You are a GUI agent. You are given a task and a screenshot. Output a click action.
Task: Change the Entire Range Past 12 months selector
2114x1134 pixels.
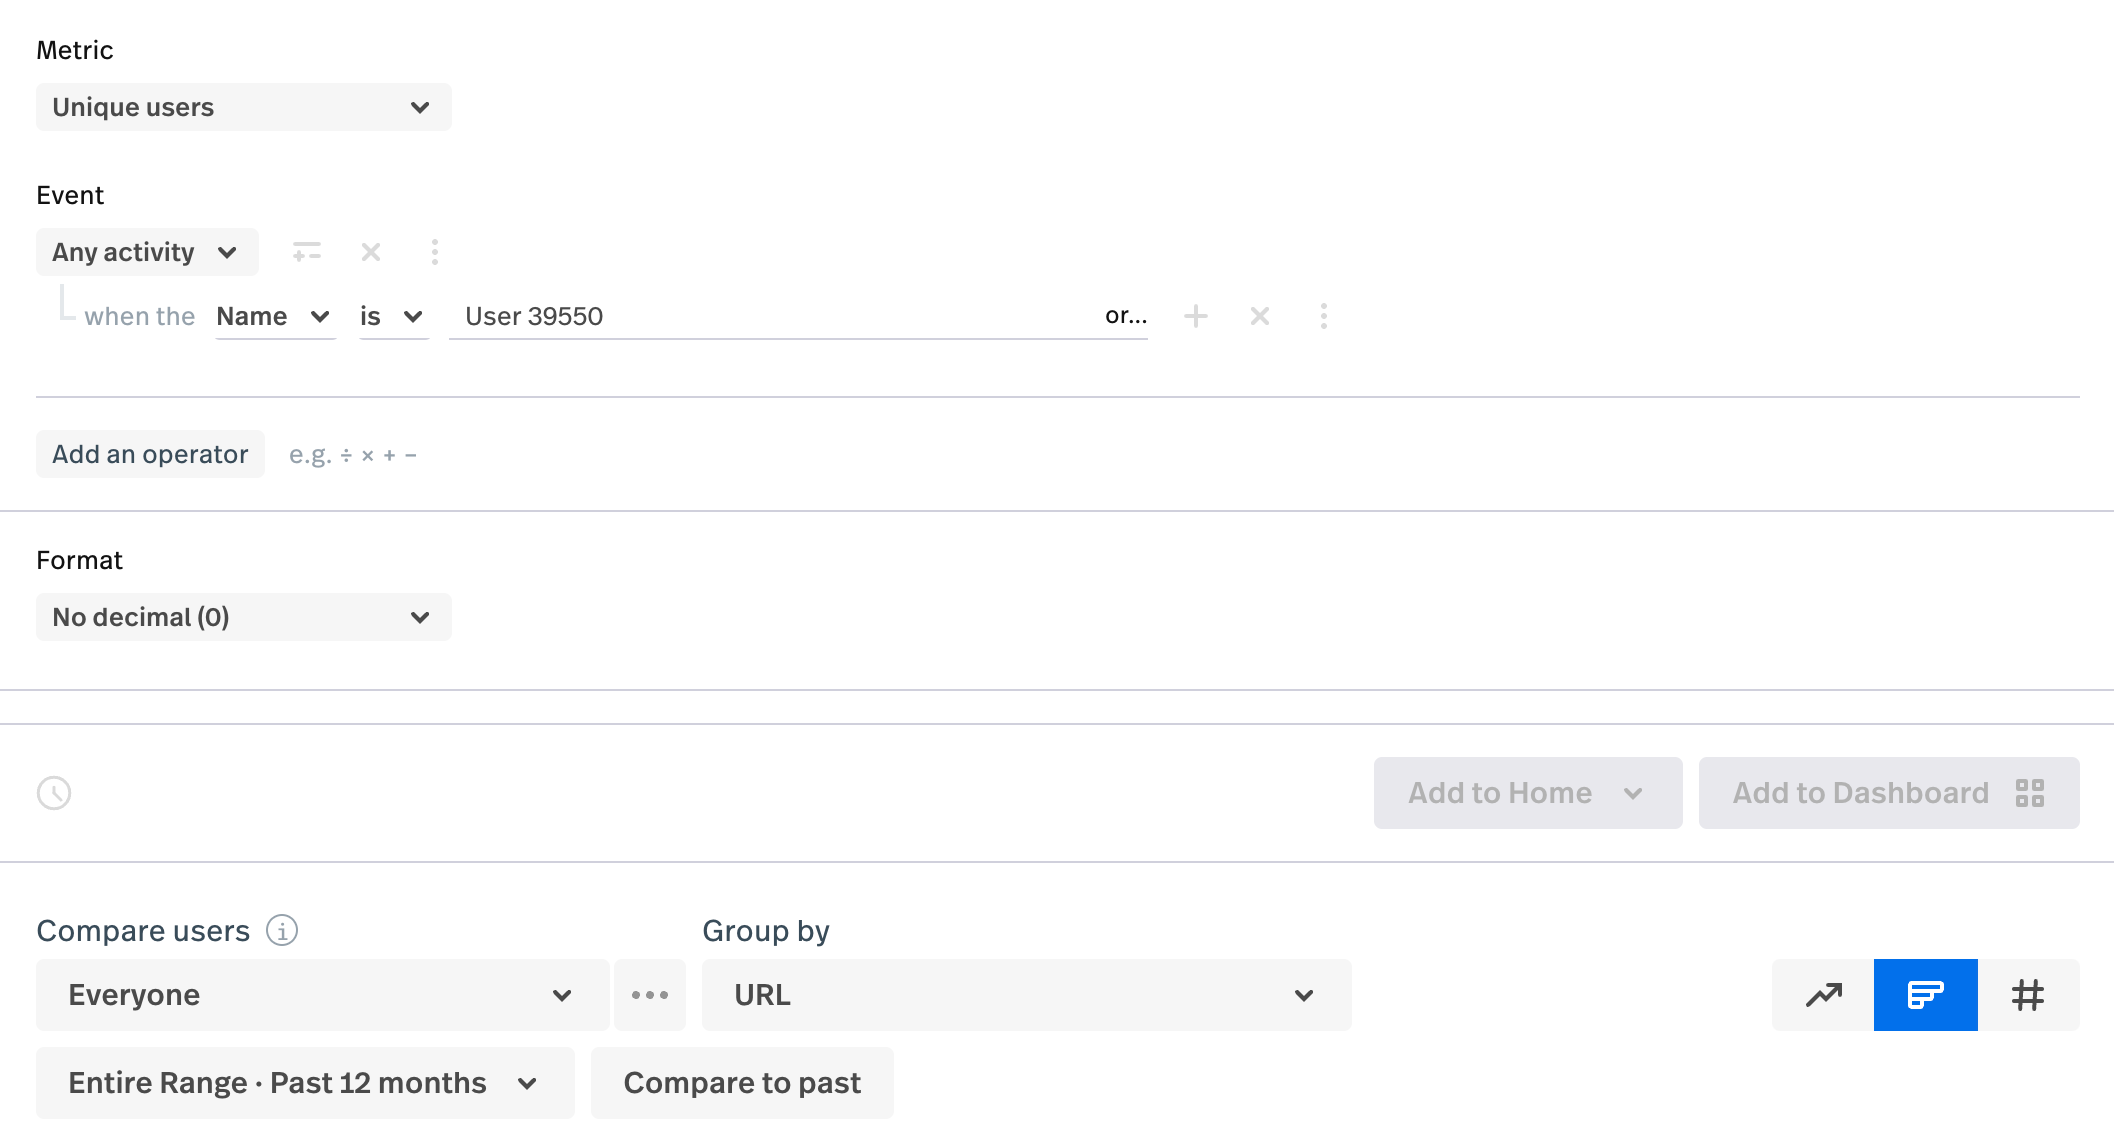(x=305, y=1083)
